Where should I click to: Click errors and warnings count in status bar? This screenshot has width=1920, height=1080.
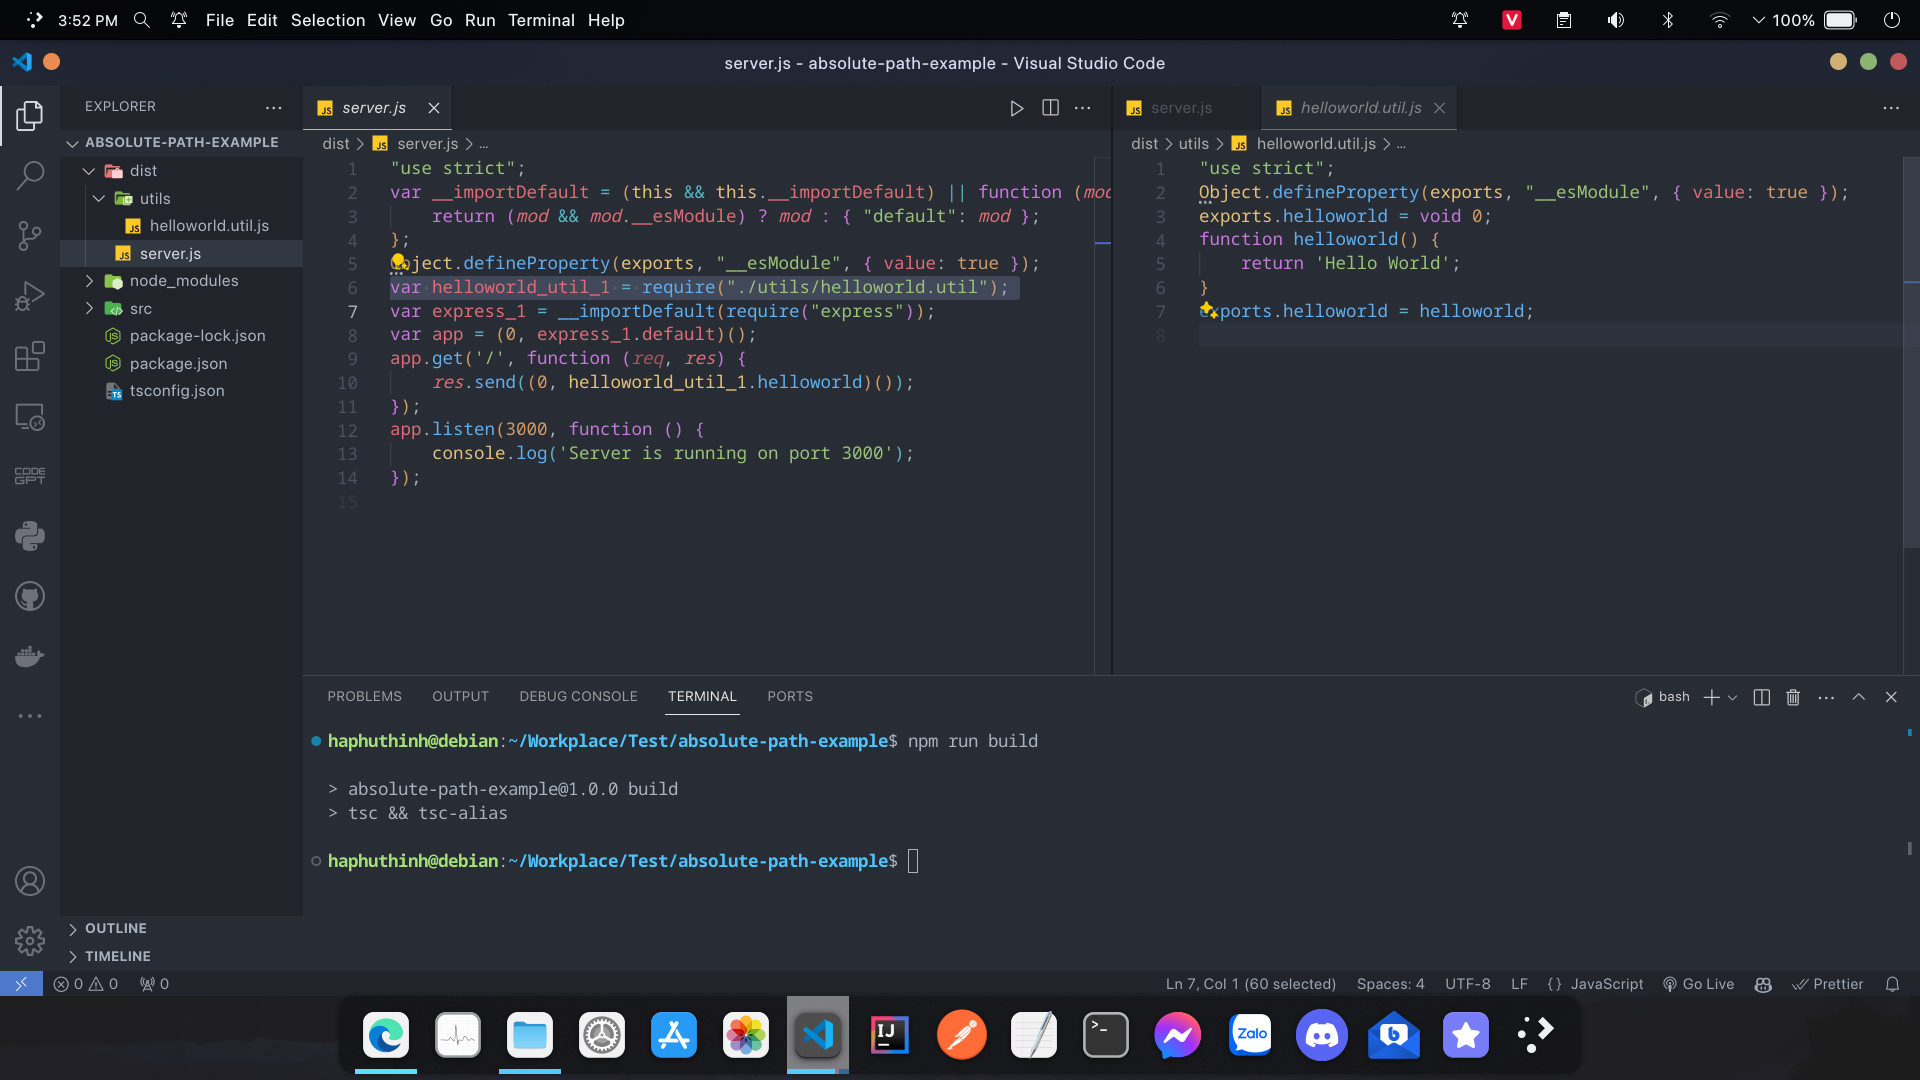point(86,984)
